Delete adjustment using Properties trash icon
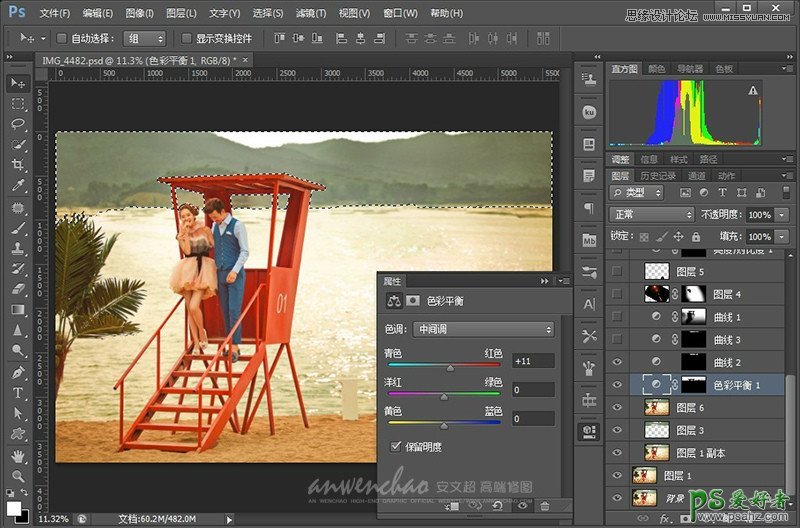Image resolution: width=800 pixels, height=528 pixels. [x=545, y=507]
